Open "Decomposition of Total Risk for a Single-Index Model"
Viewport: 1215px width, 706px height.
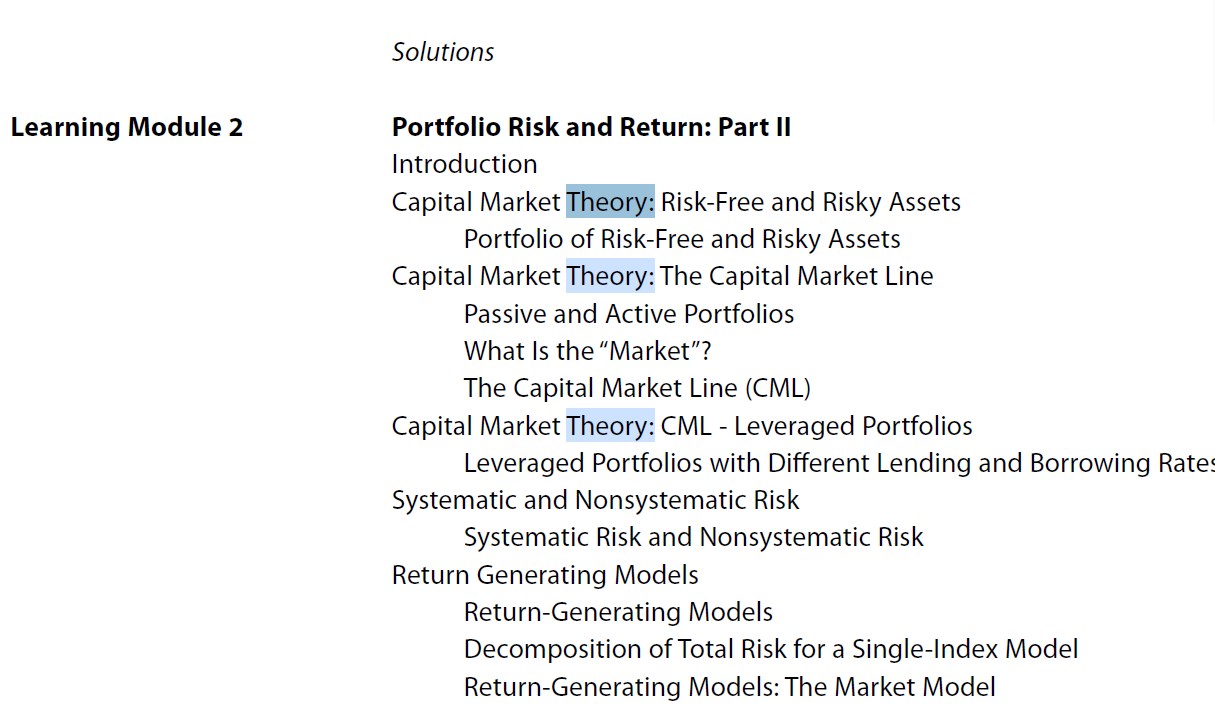tap(770, 649)
